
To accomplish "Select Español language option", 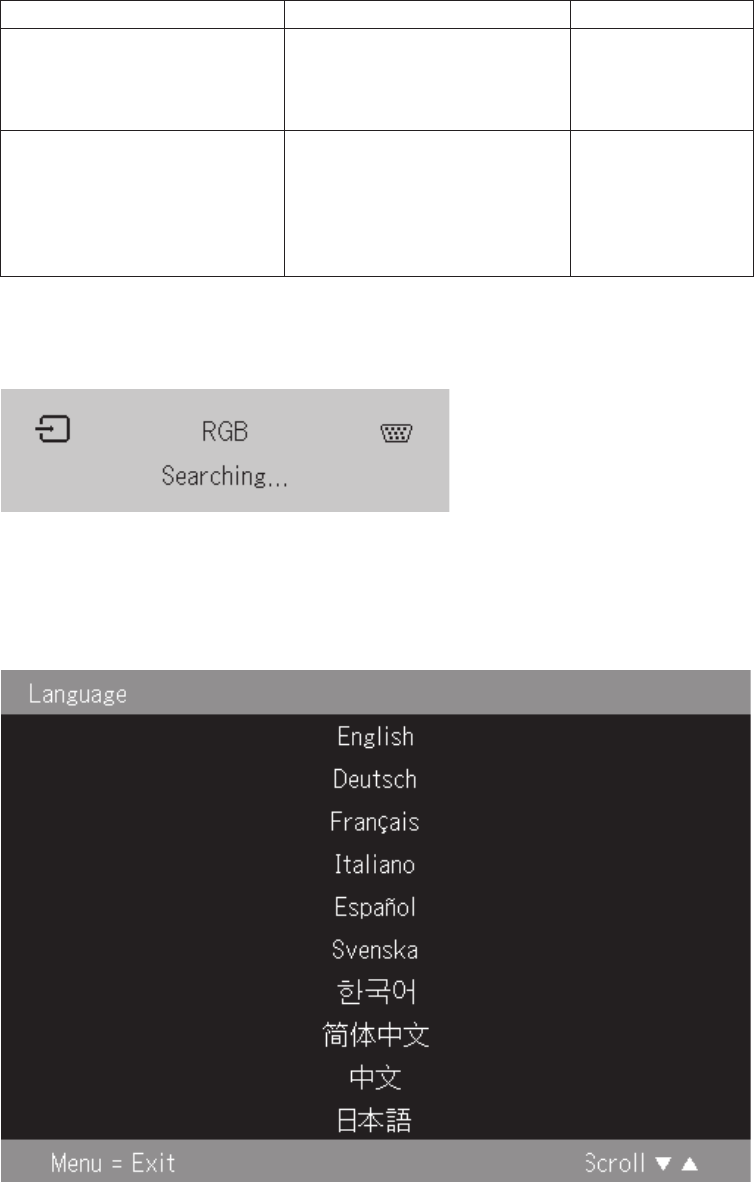I will point(375,908).
